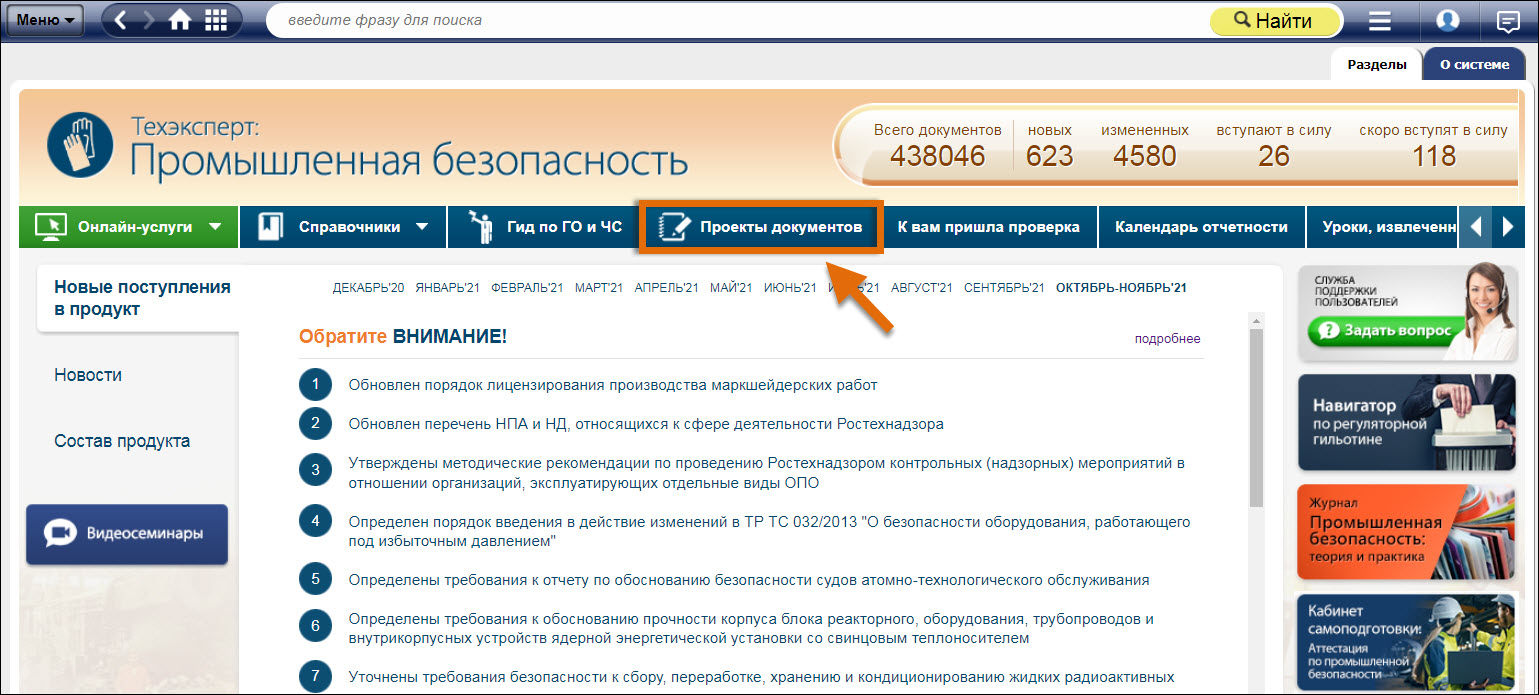This screenshot has width=1539, height=695.
Task: Open link about ТР ТС 032/2013 changes
Action: (769, 531)
